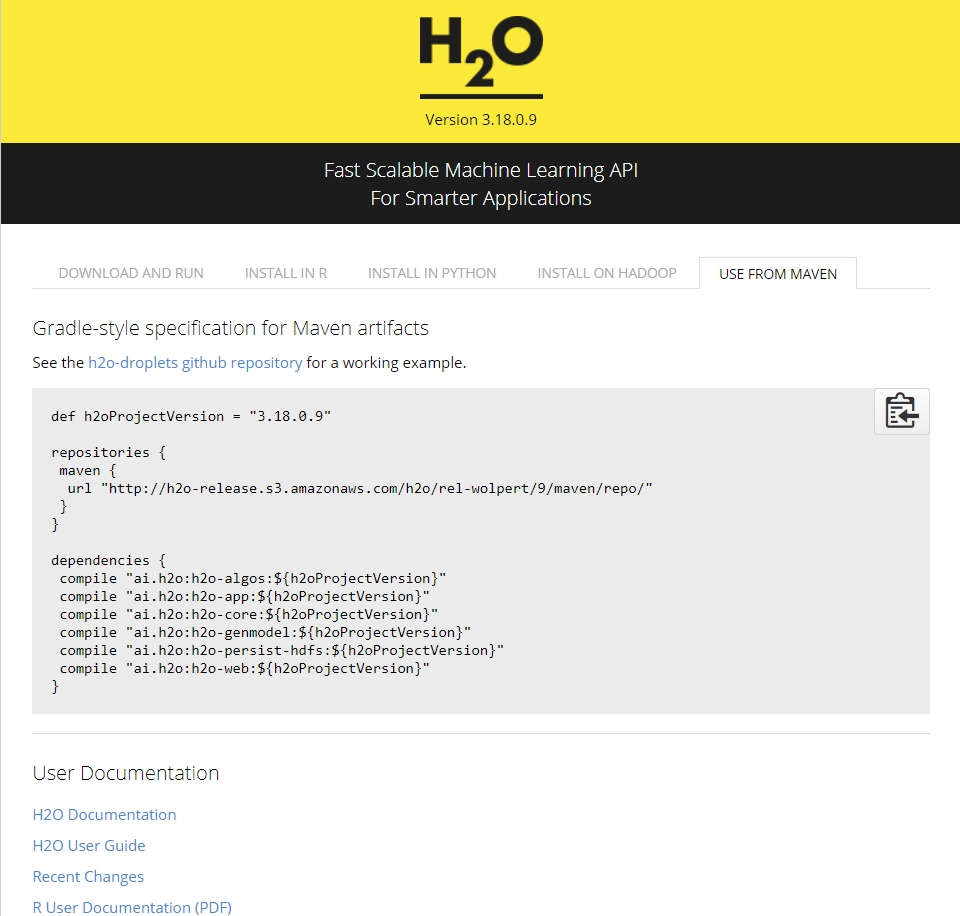Switch to Install in R tab
This screenshot has height=916, width=960.
286,273
